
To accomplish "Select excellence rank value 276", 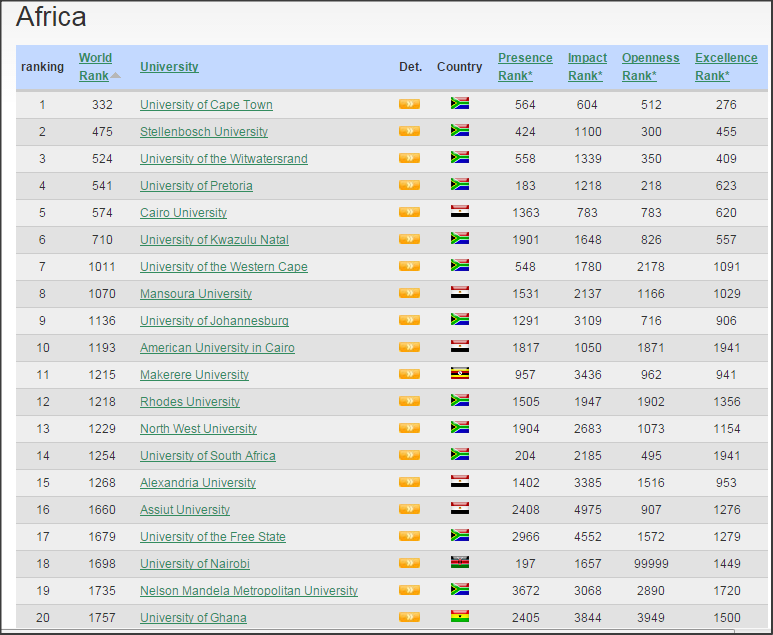I will click(x=726, y=105).
